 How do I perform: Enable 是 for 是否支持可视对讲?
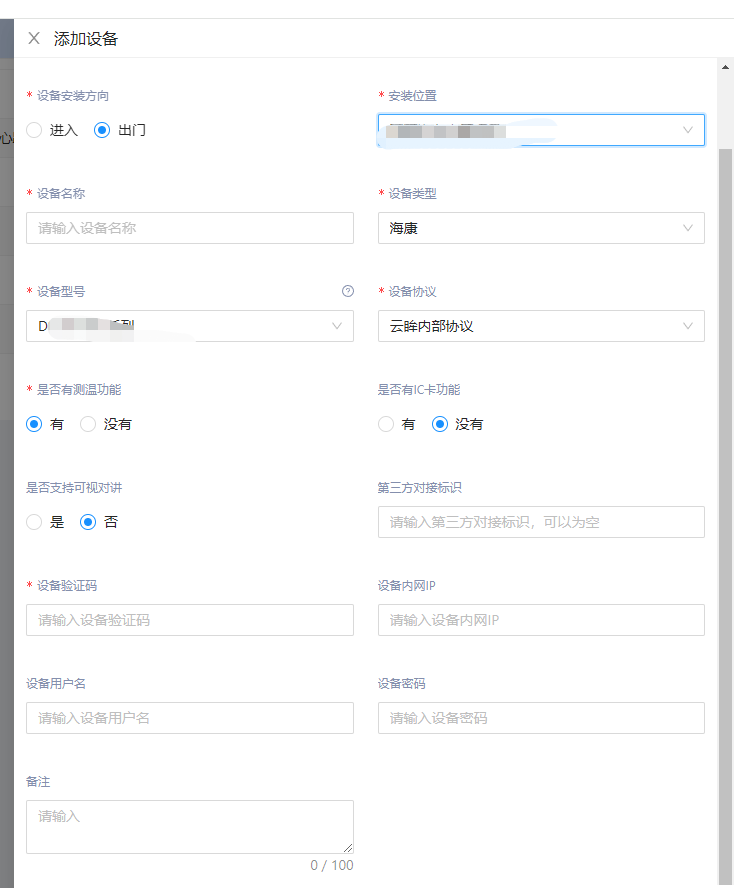click(x=35, y=522)
